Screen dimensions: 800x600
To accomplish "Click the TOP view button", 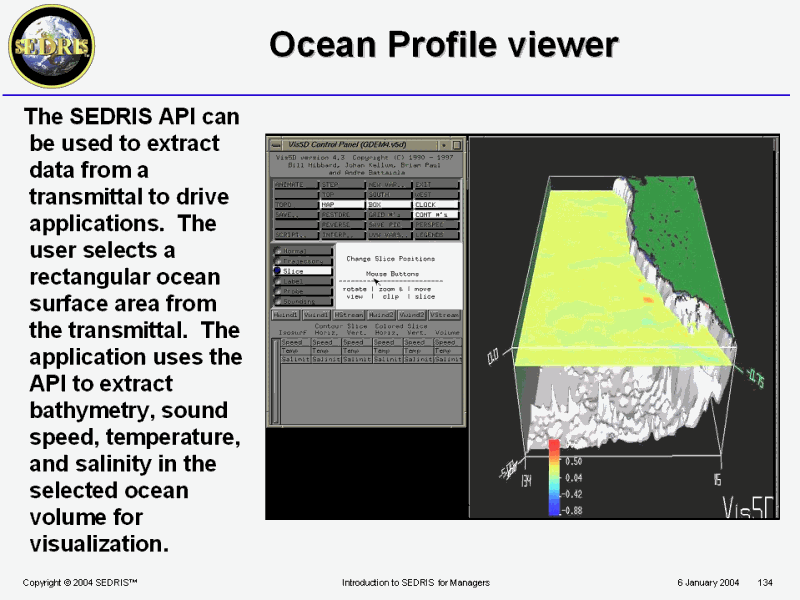I will coord(342,194).
